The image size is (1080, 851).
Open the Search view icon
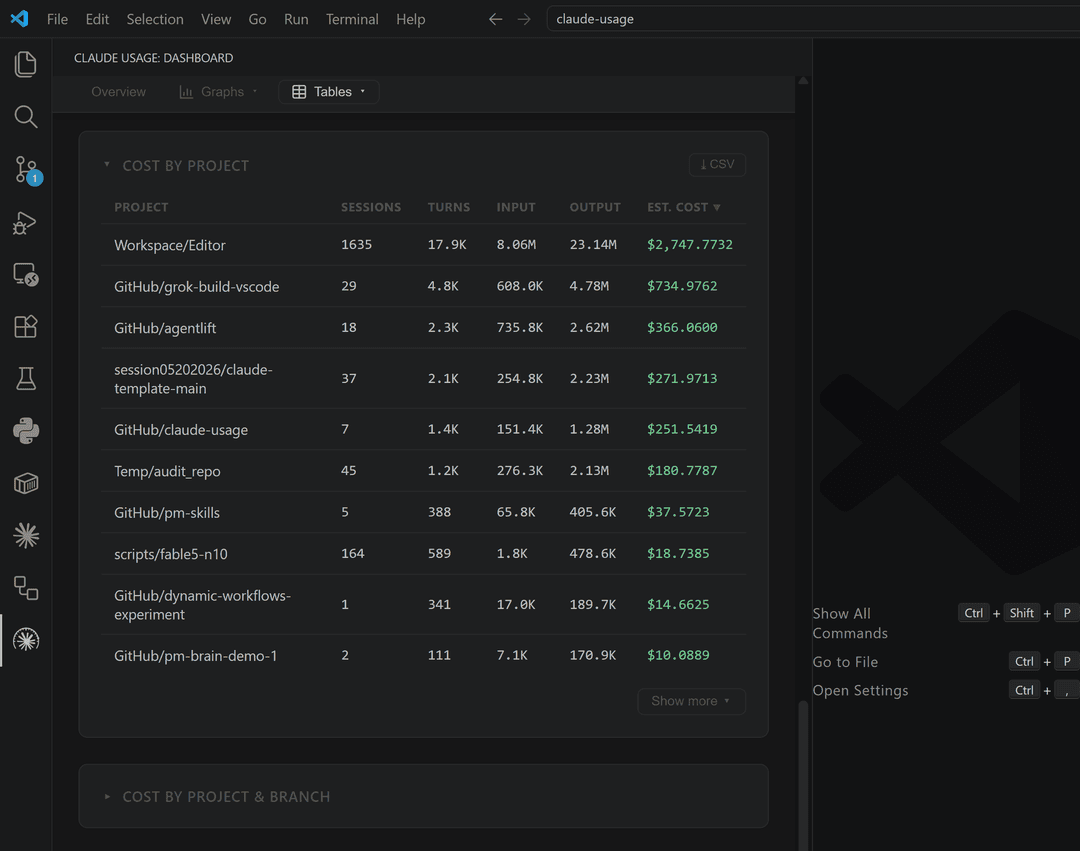click(25, 116)
